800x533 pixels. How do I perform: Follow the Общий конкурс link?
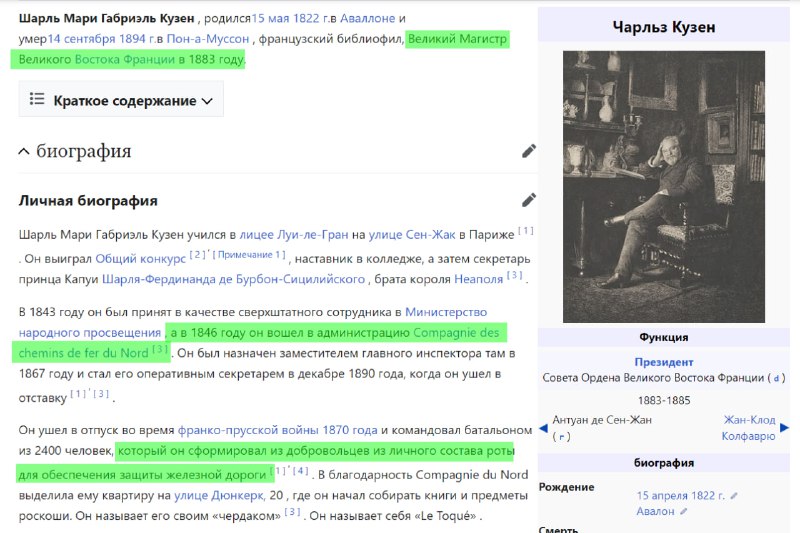tap(141, 259)
